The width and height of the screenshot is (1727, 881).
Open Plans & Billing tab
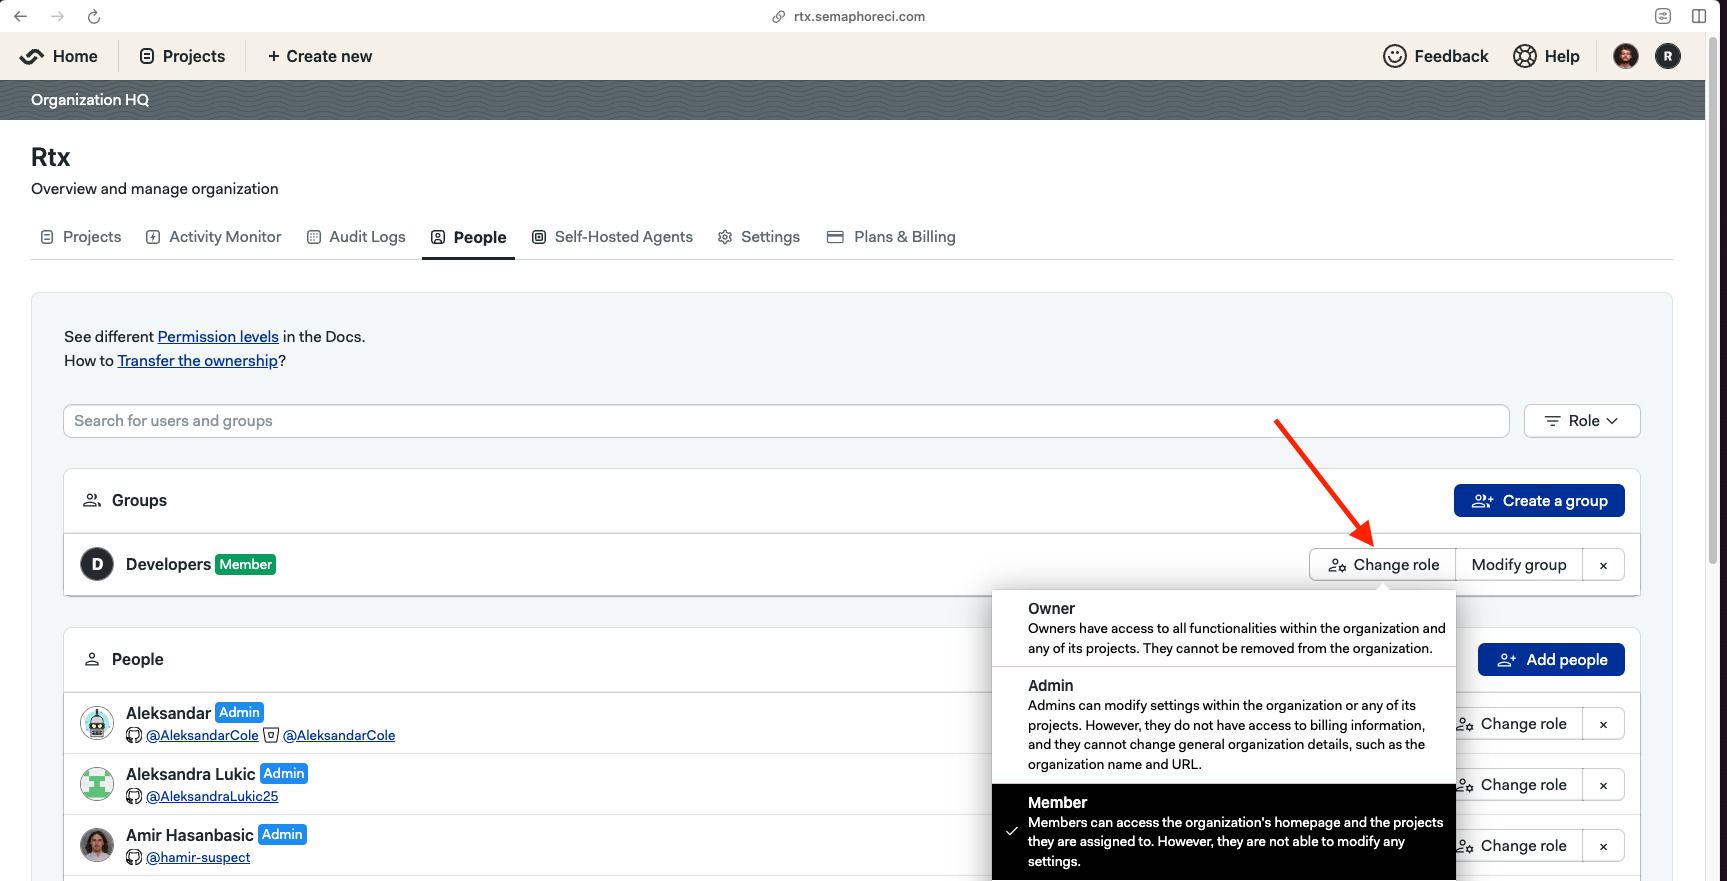[x=891, y=237]
